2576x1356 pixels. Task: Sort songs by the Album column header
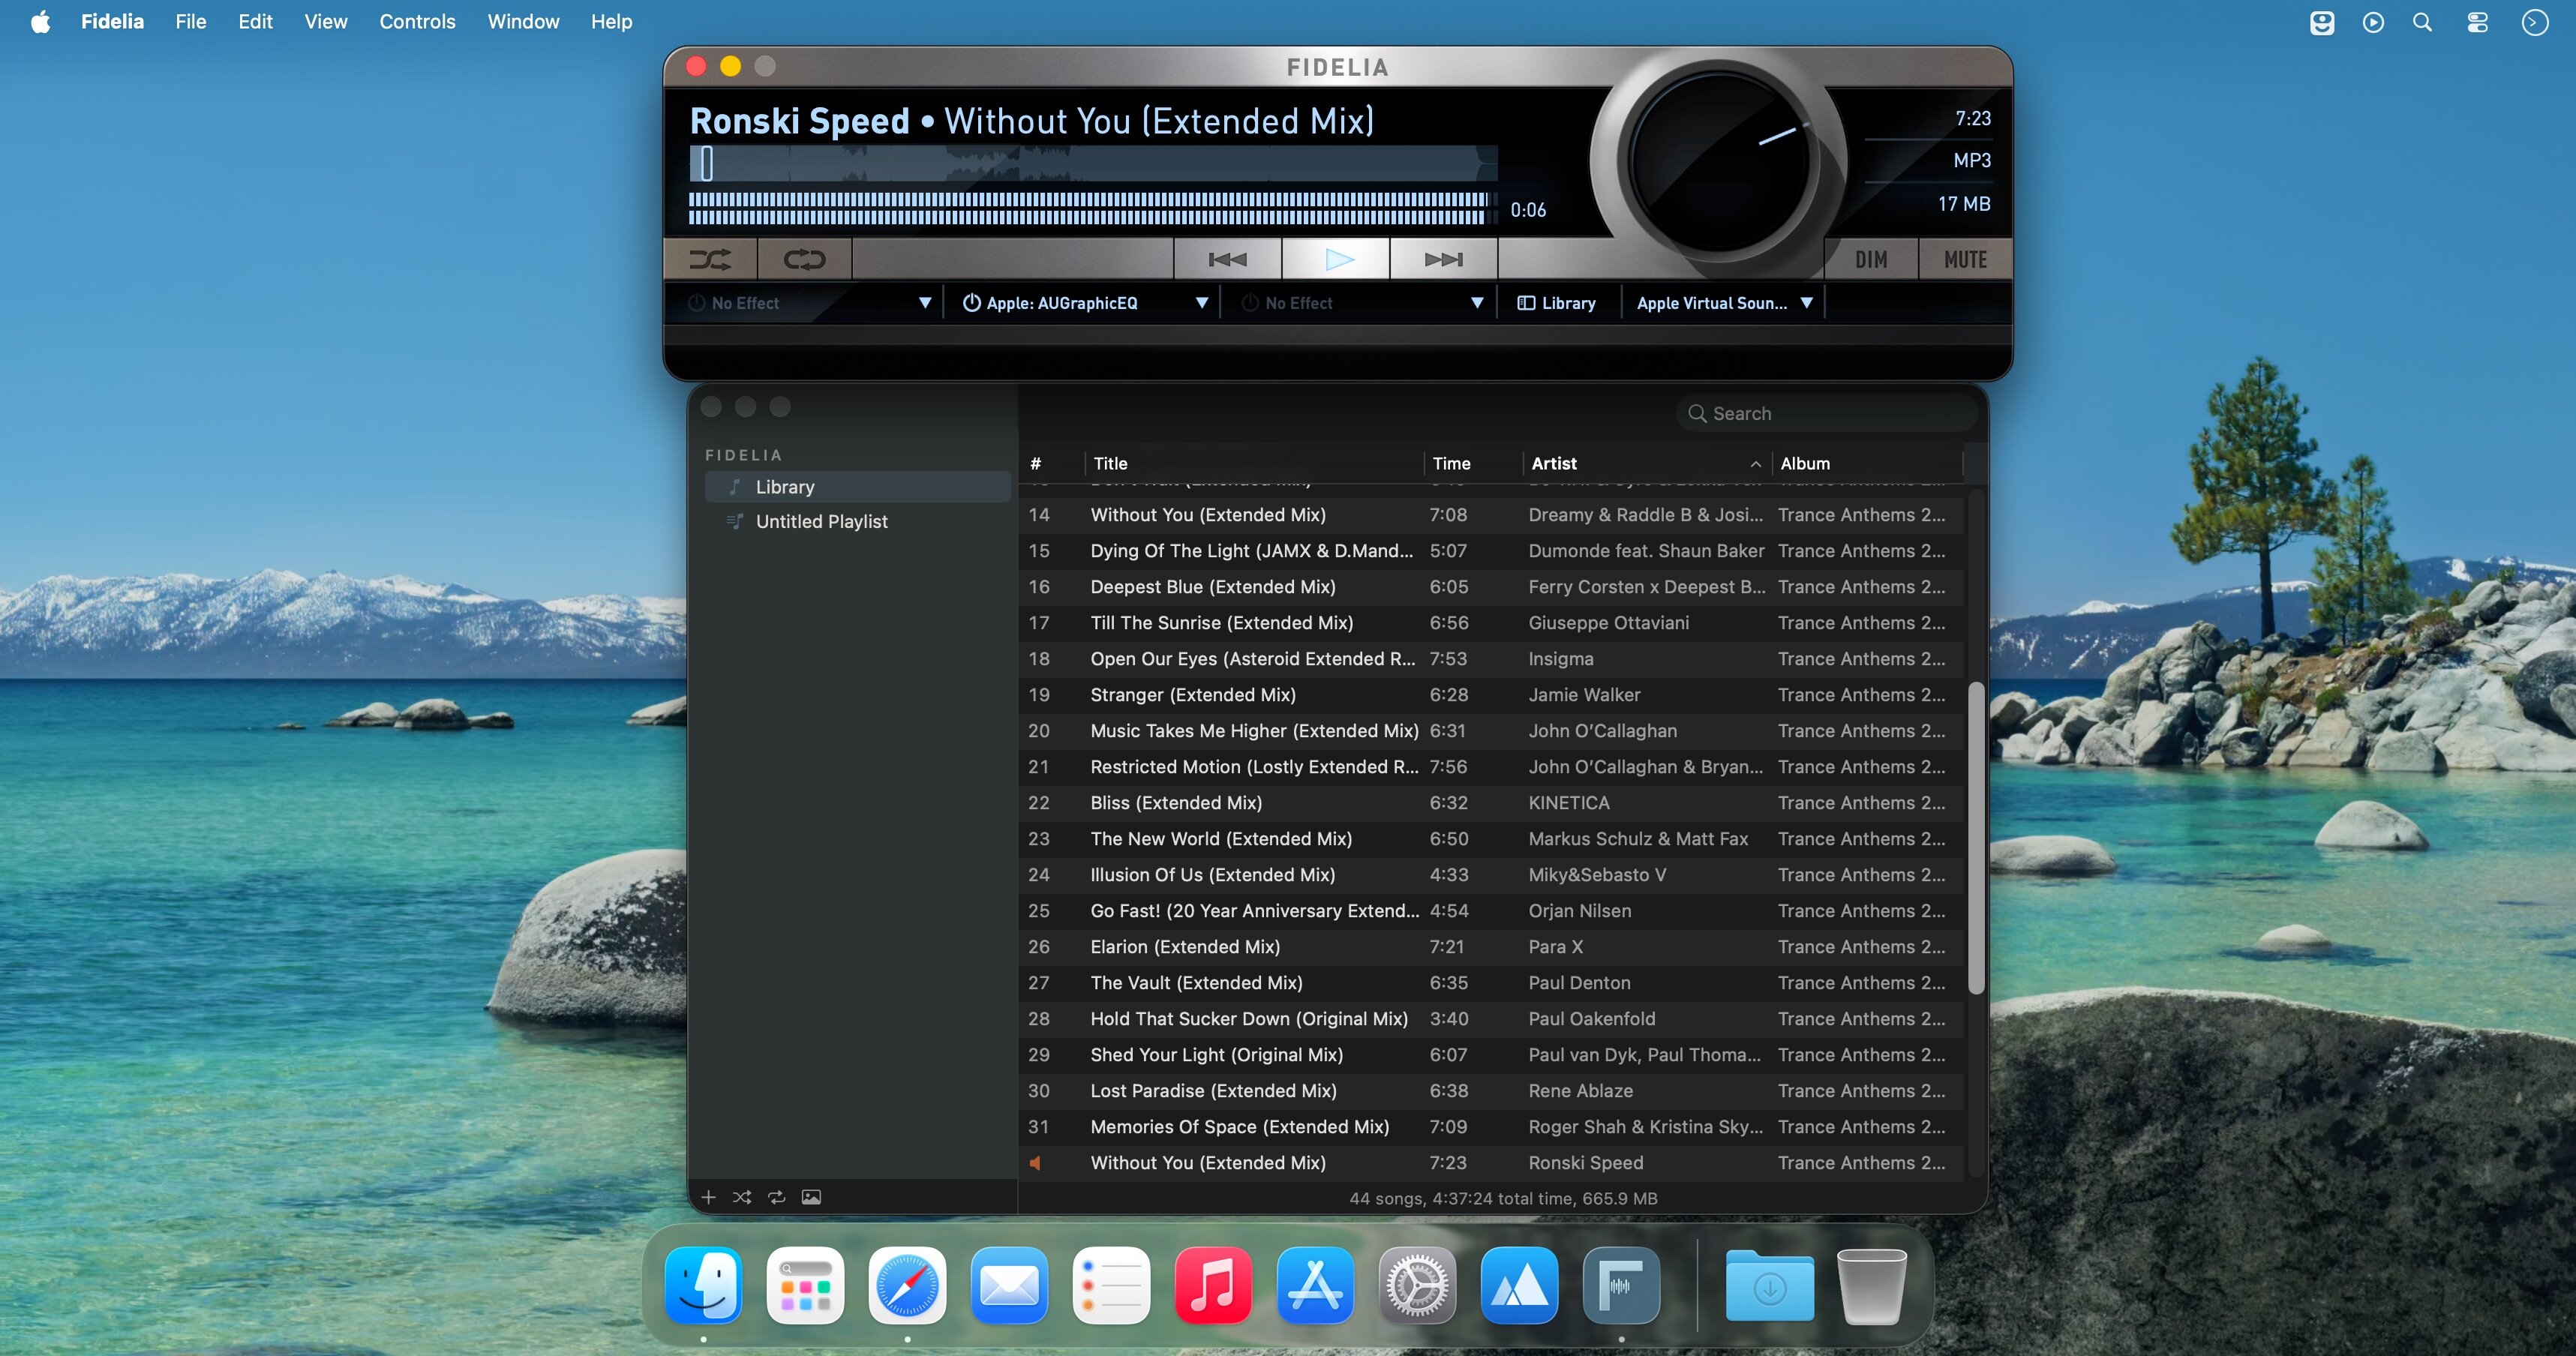(x=1867, y=464)
